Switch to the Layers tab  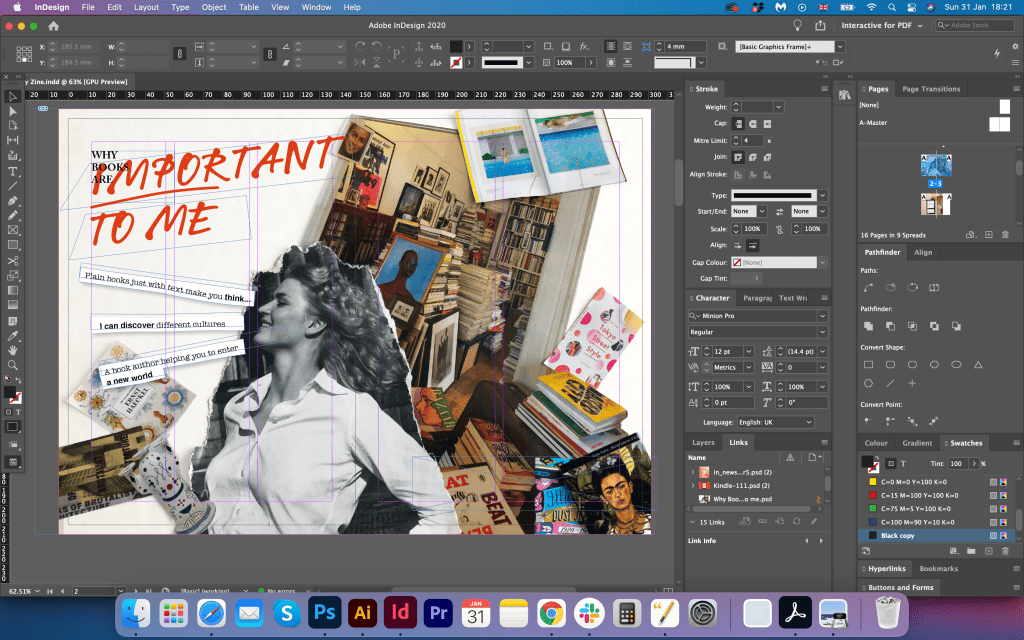pyautogui.click(x=703, y=442)
